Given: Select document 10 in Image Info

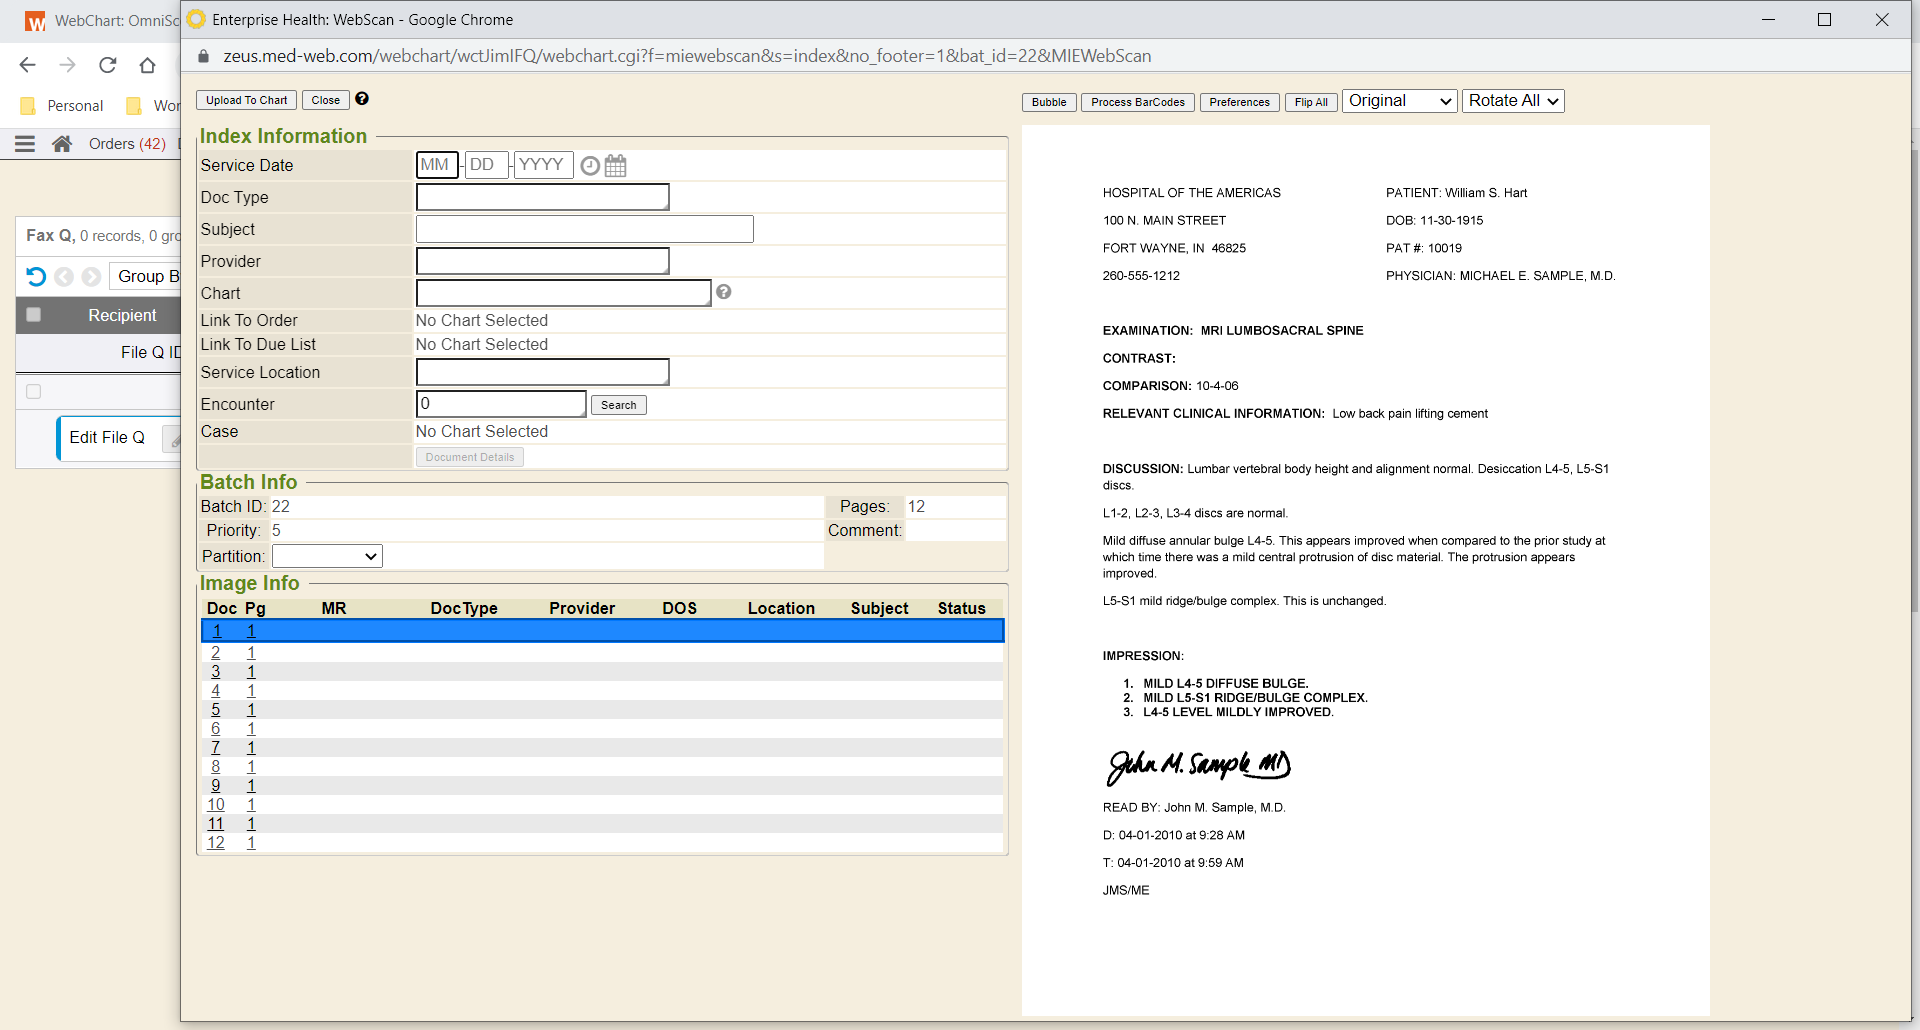Looking at the screenshot, I should (215, 805).
